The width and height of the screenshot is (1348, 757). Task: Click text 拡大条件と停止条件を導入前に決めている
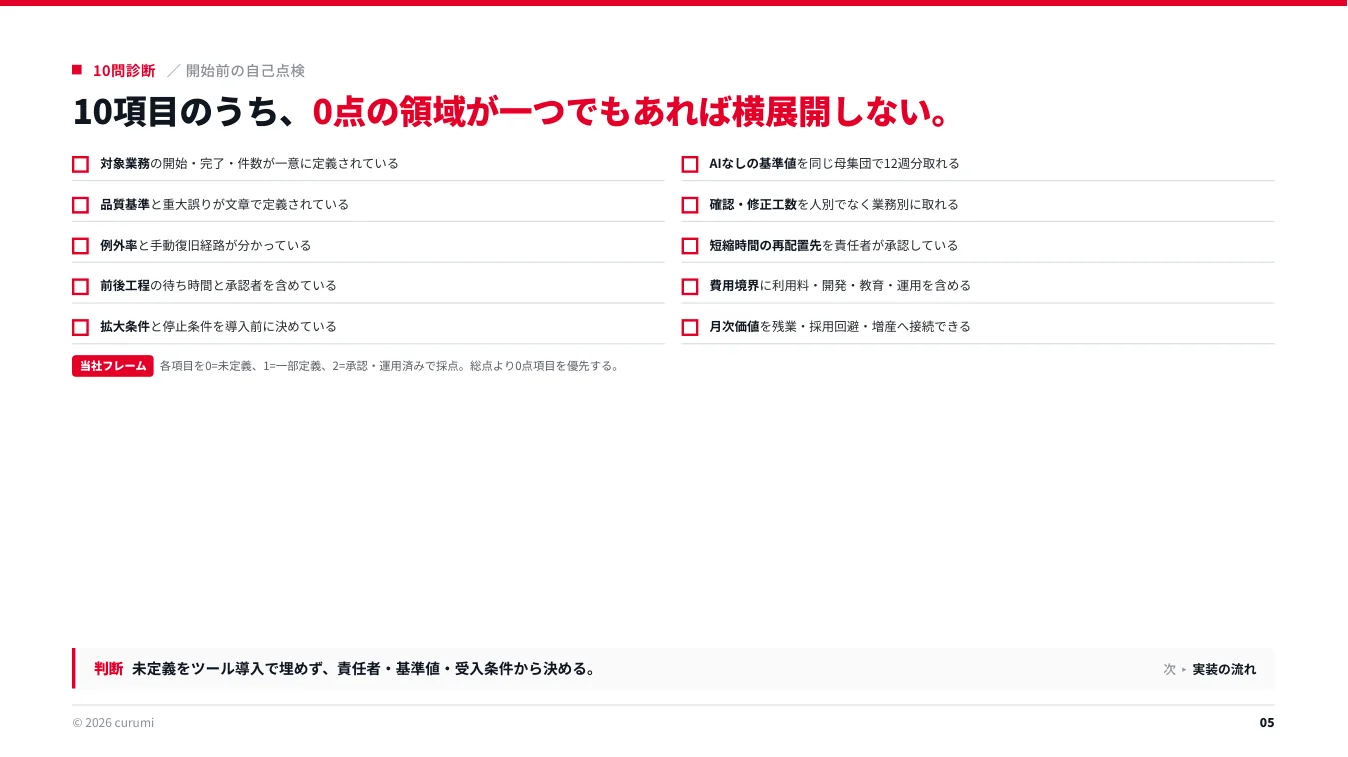pos(219,326)
